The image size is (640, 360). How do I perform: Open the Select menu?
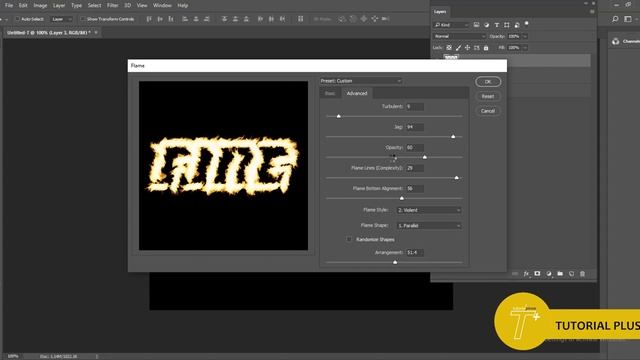click(94, 5)
